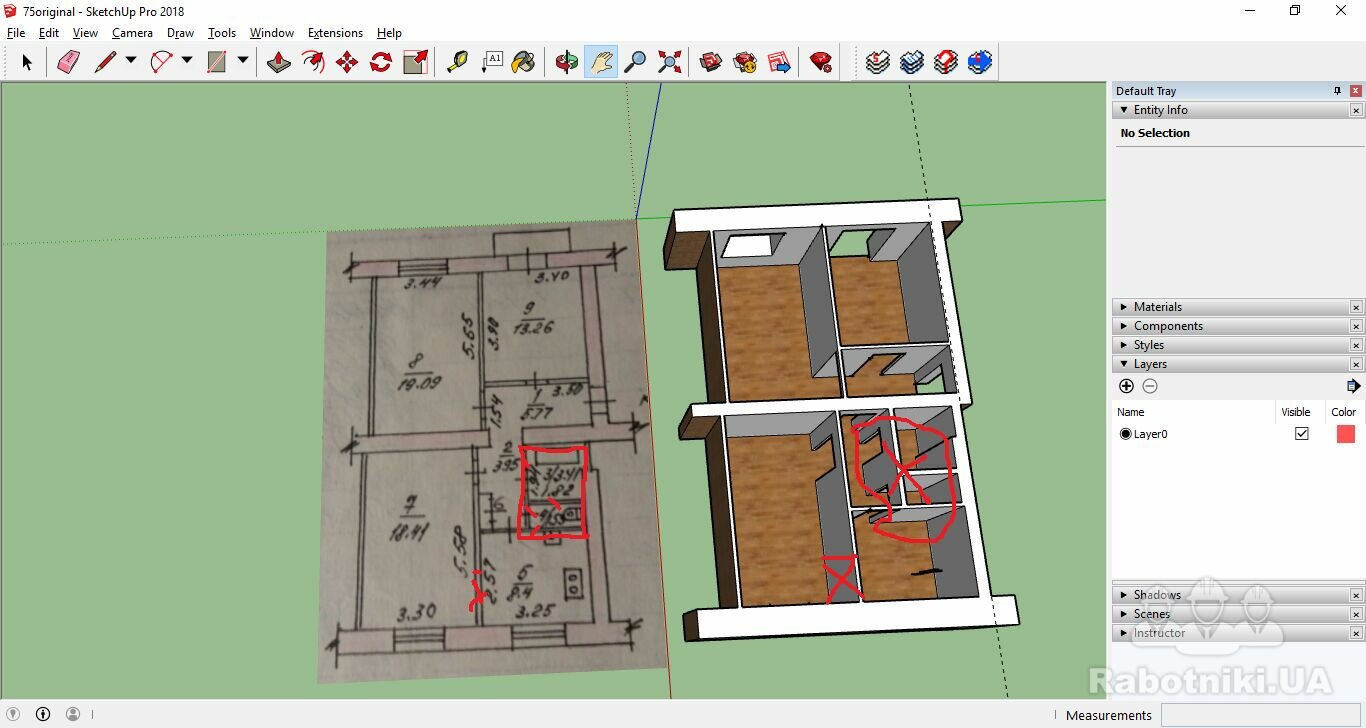Choose the Rotate tool
The width and height of the screenshot is (1366, 728).
pos(381,62)
